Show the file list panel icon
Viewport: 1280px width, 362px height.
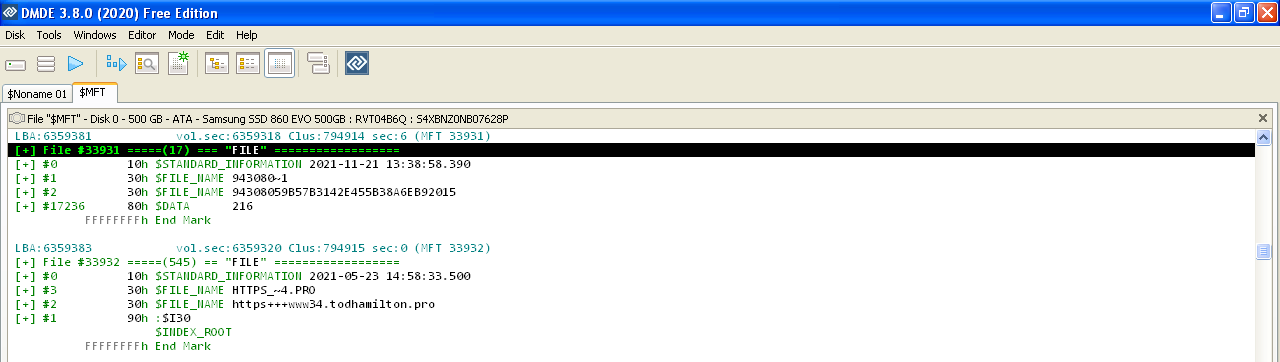(x=247, y=64)
